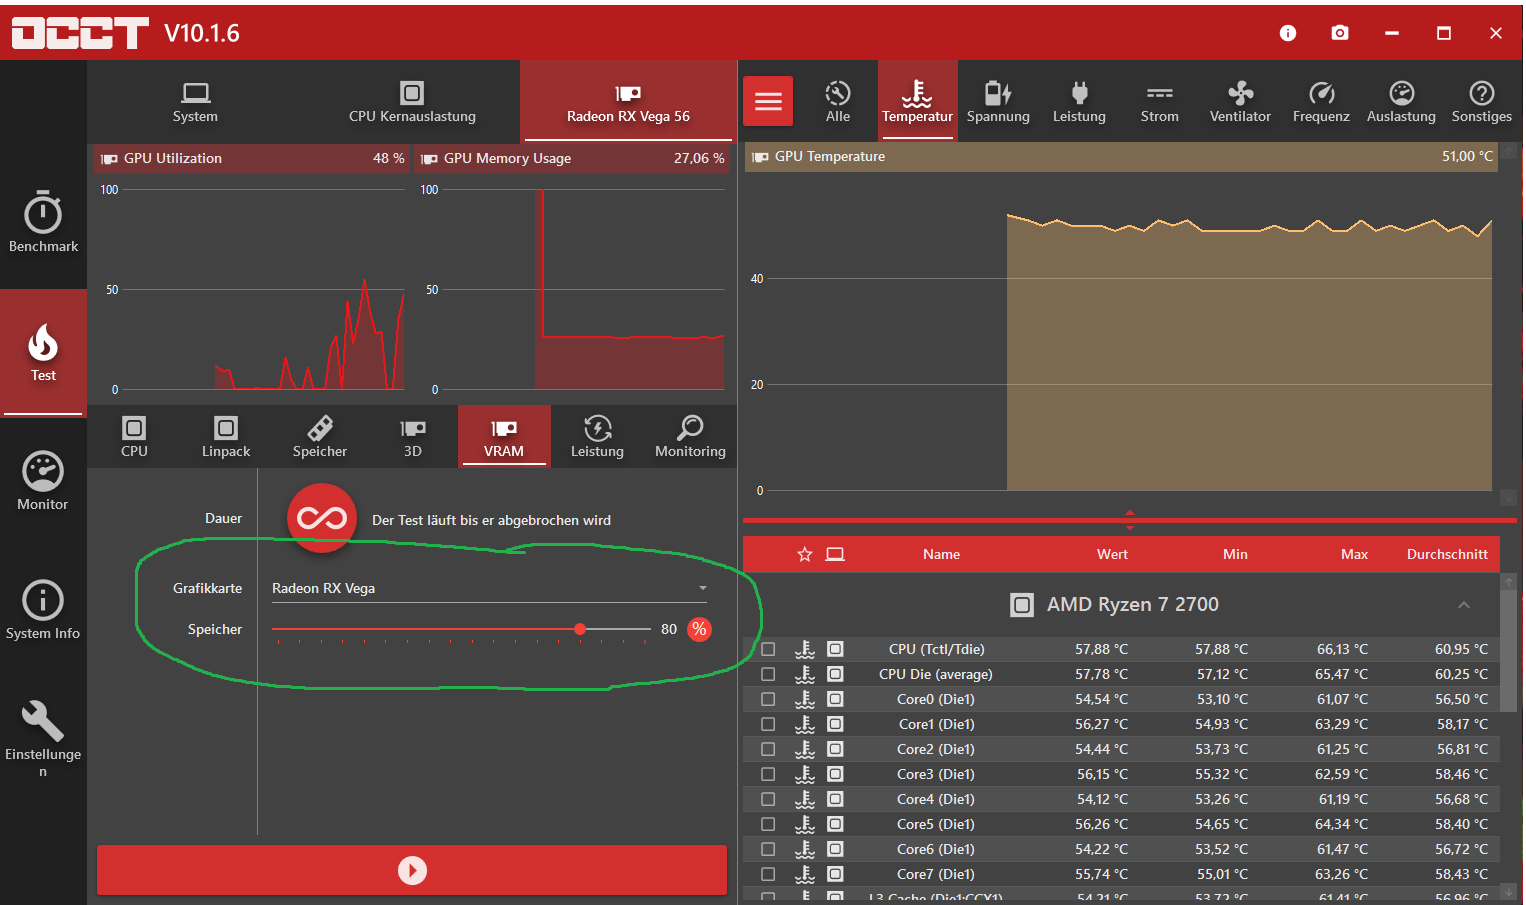Toggle the percent unit button for Speicher
Screen dimensions: 1526x905
(700, 629)
